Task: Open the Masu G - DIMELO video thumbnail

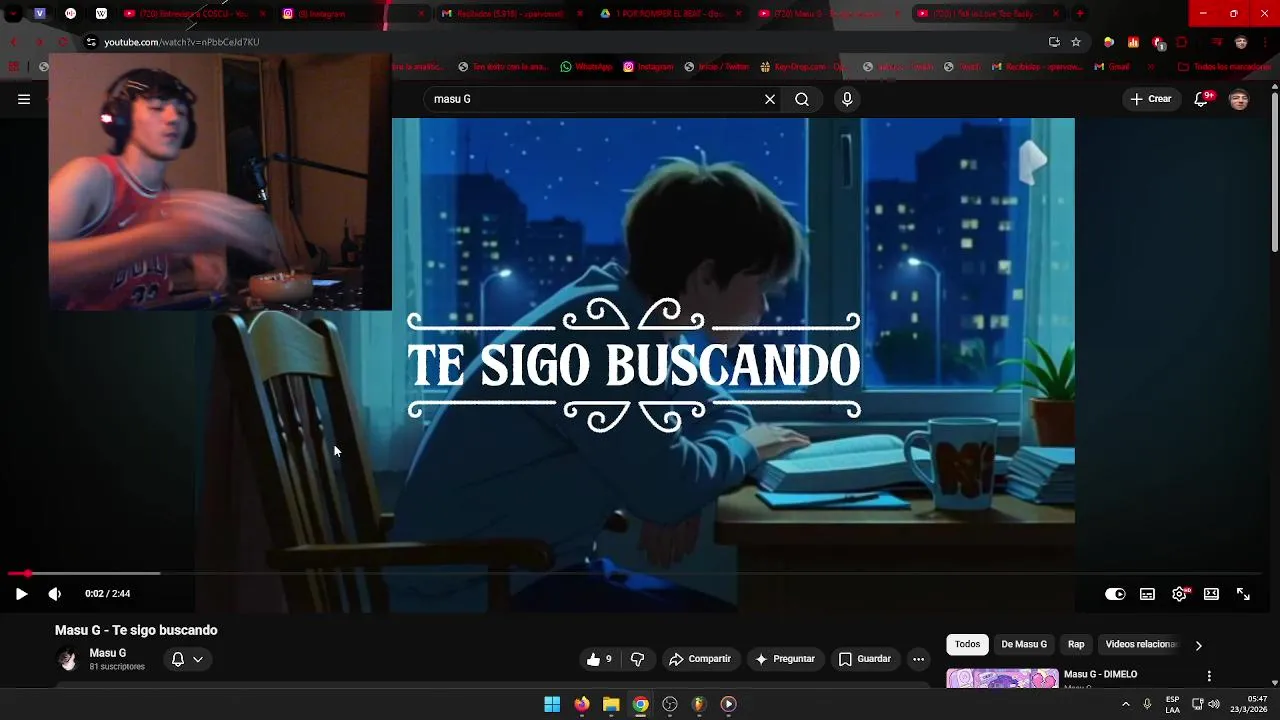Action: 1003,679
